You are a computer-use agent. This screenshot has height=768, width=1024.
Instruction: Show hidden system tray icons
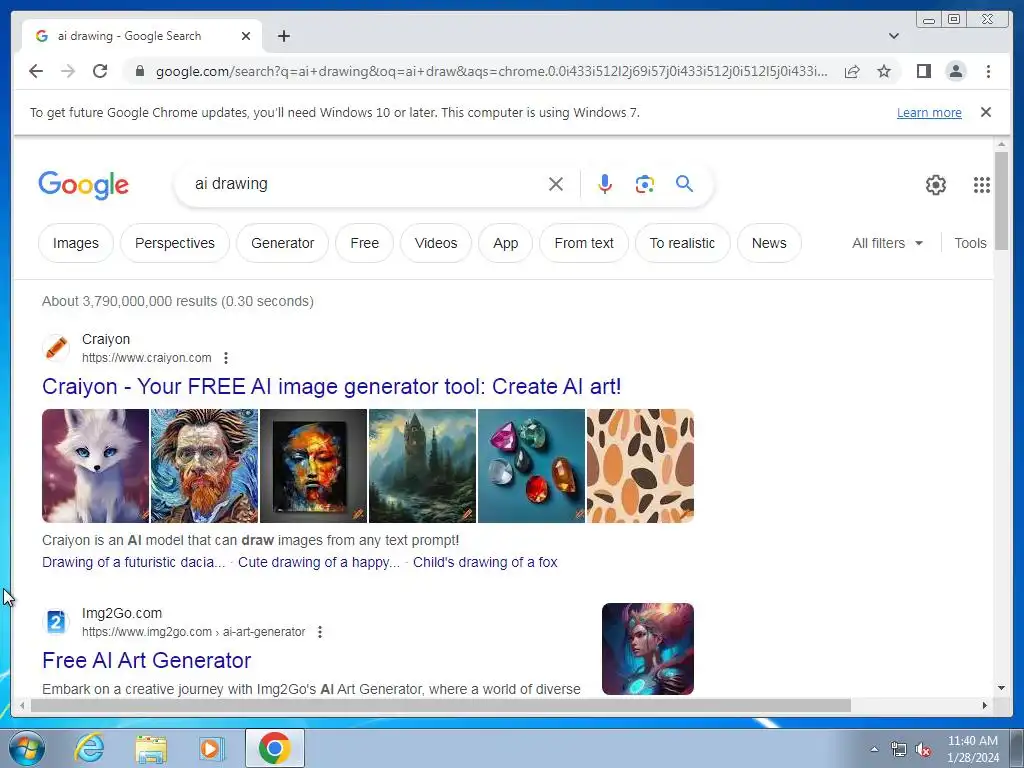[874, 749]
